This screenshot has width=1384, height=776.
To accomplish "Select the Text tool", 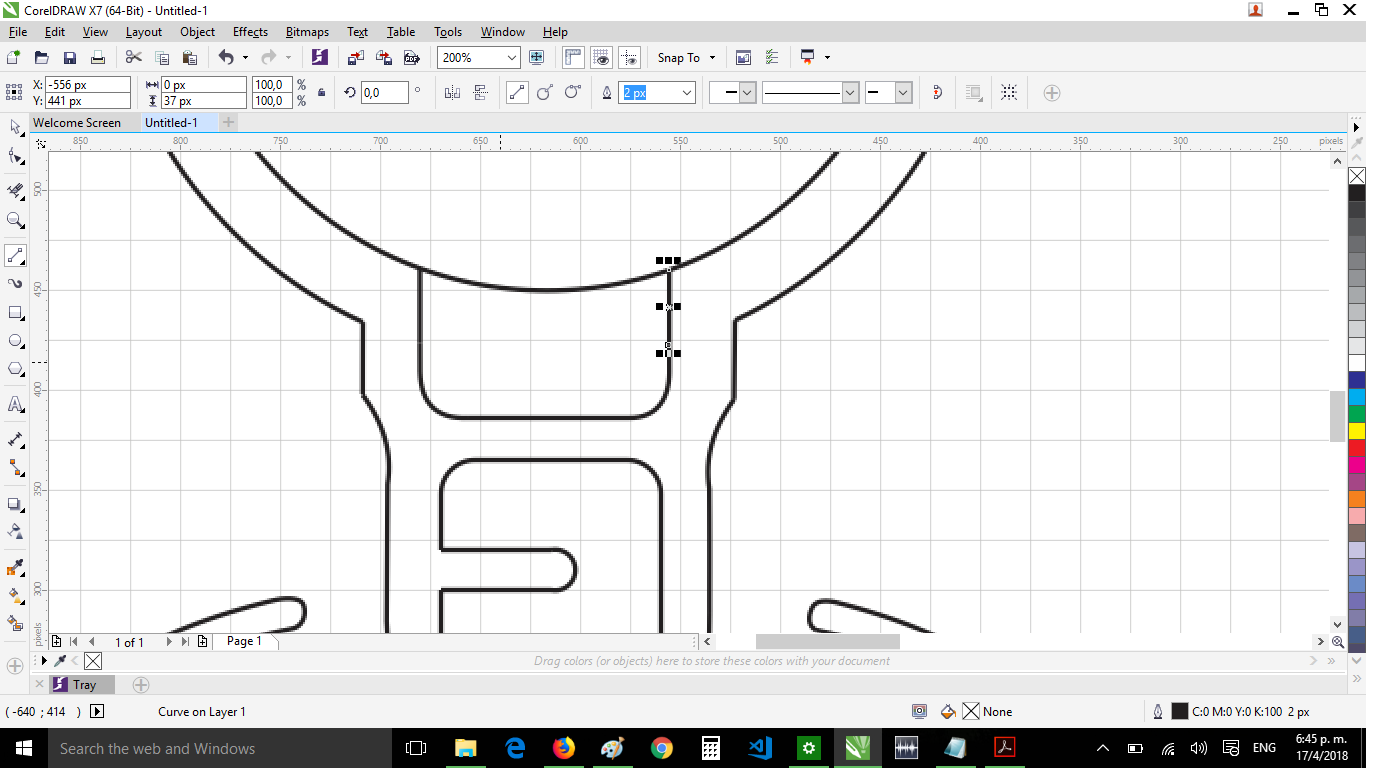I will [x=15, y=404].
